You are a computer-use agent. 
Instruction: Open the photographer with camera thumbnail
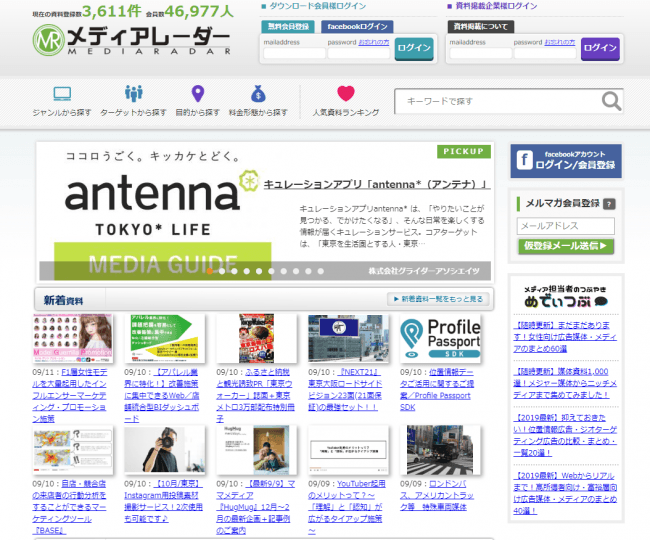point(165,450)
